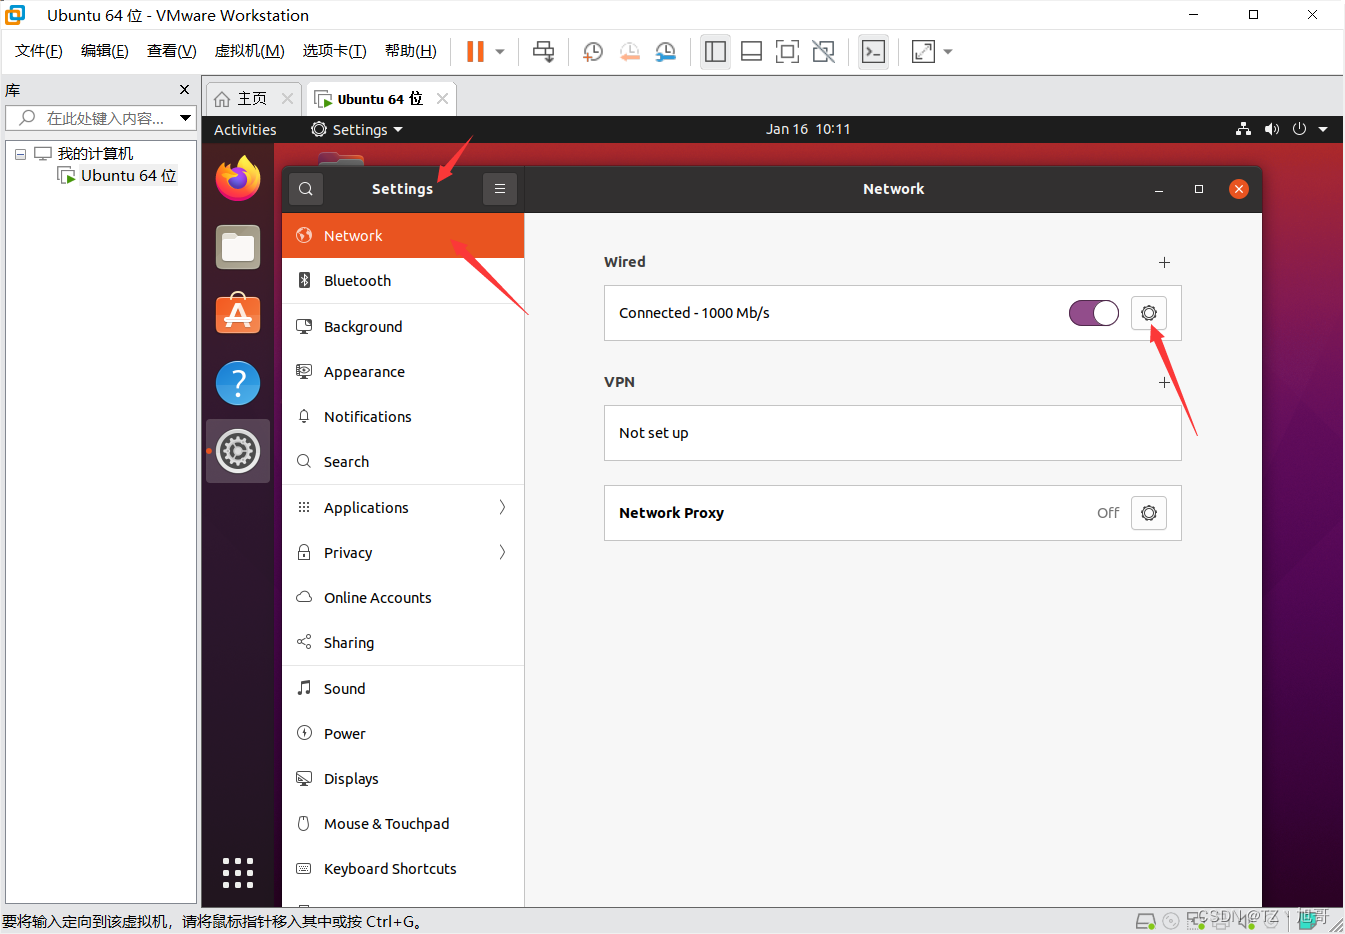The image size is (1345, 934).
Task: Open the 选项卡(T) menu
Action: (335, 51)
